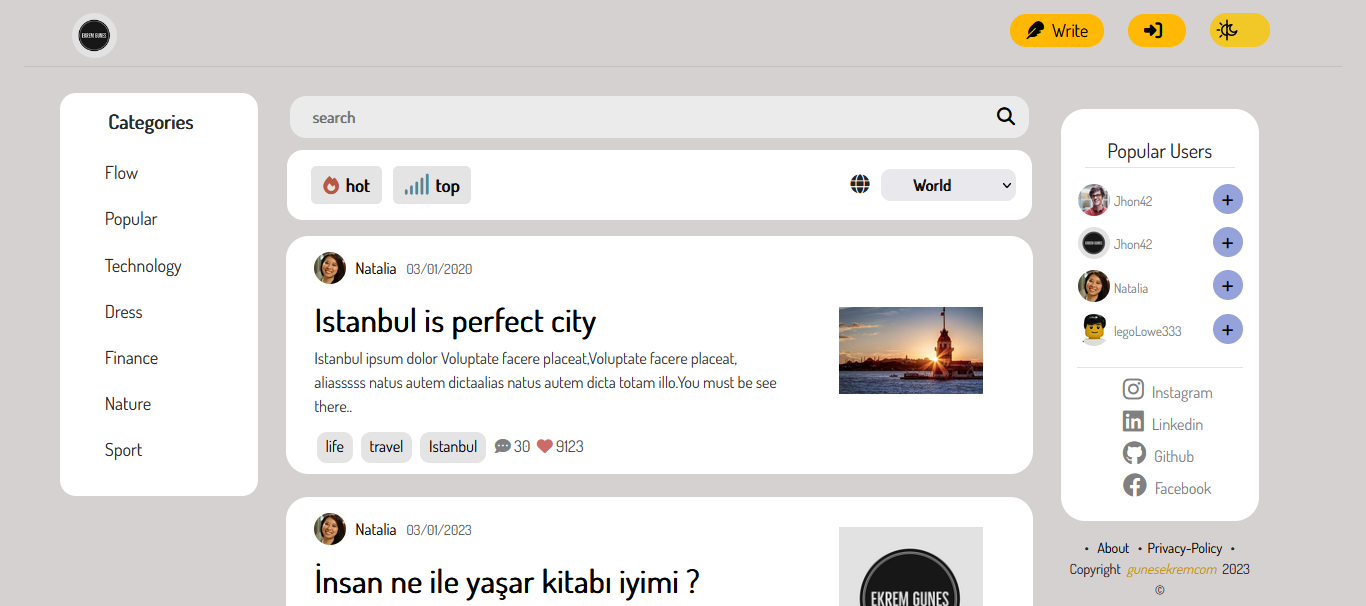
Task: Open the post 'İnsan ne ile yaşar kitabı iyimi ?'
Action: point(507,581)
